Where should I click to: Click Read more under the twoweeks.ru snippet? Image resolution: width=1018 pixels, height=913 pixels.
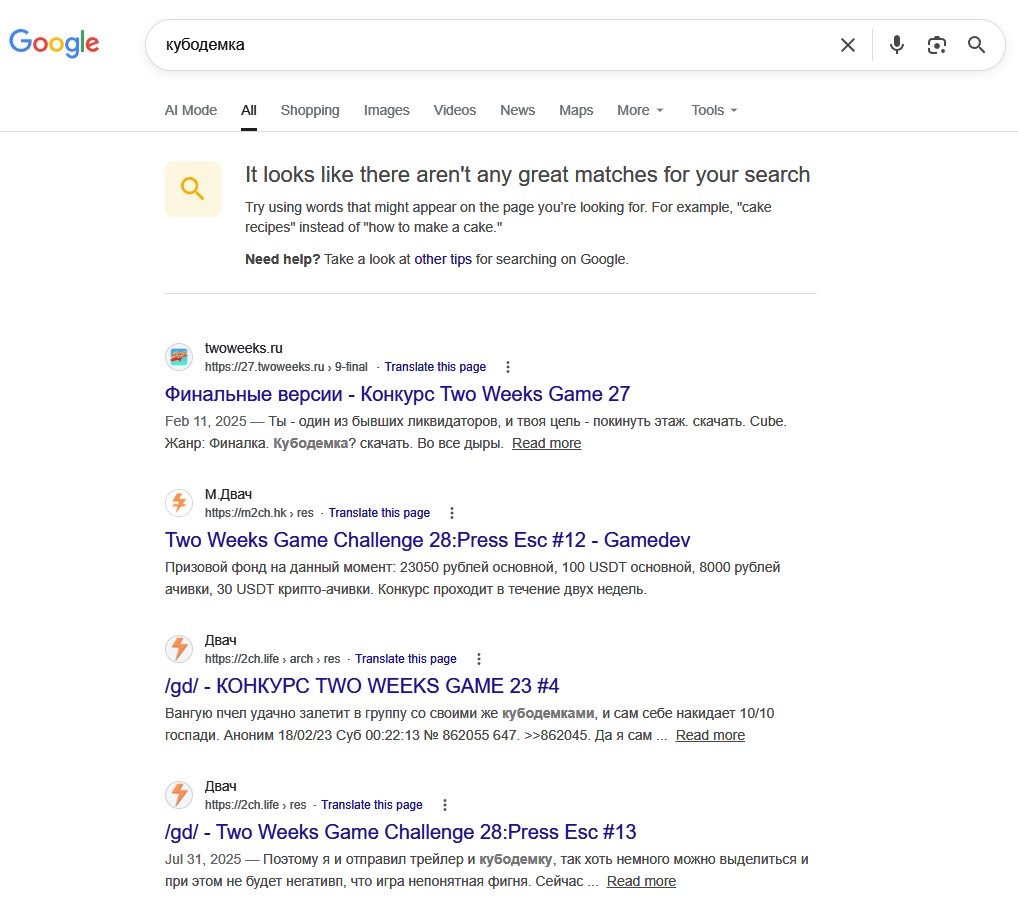click(x=546, y=443)
